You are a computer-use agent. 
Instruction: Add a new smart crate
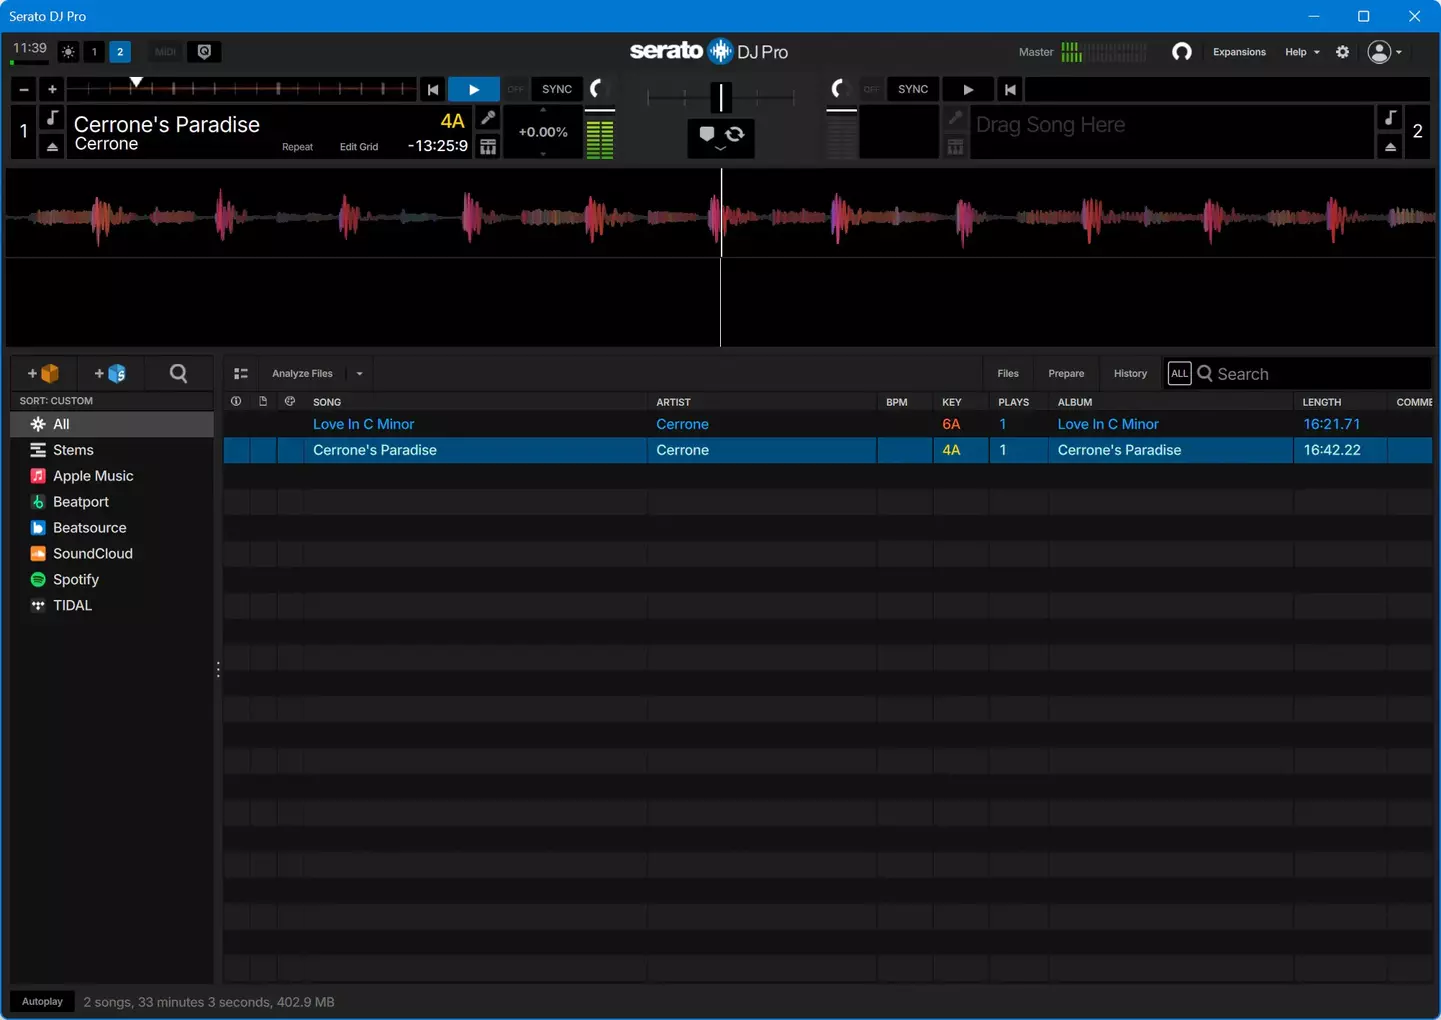coord(110,373)
